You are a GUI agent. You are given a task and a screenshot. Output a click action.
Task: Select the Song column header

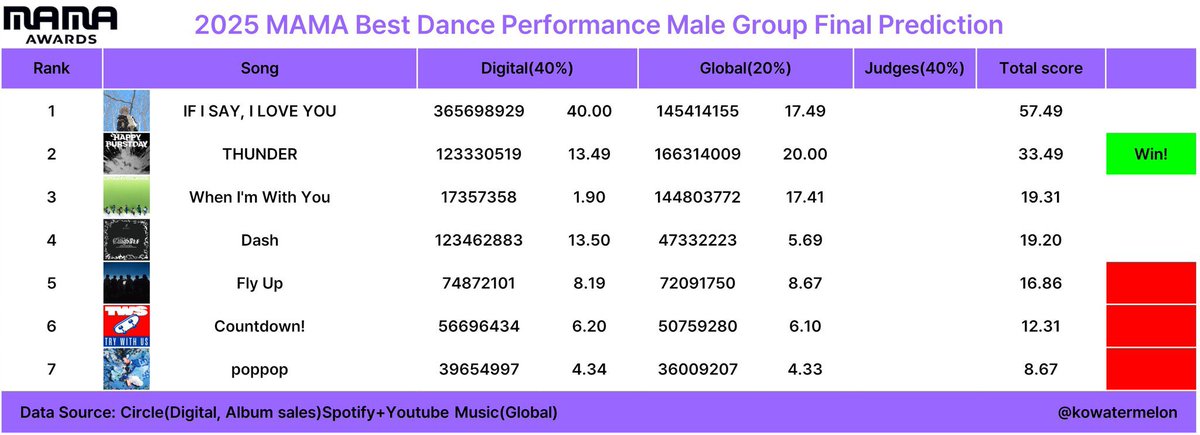[x=260, y=69]
